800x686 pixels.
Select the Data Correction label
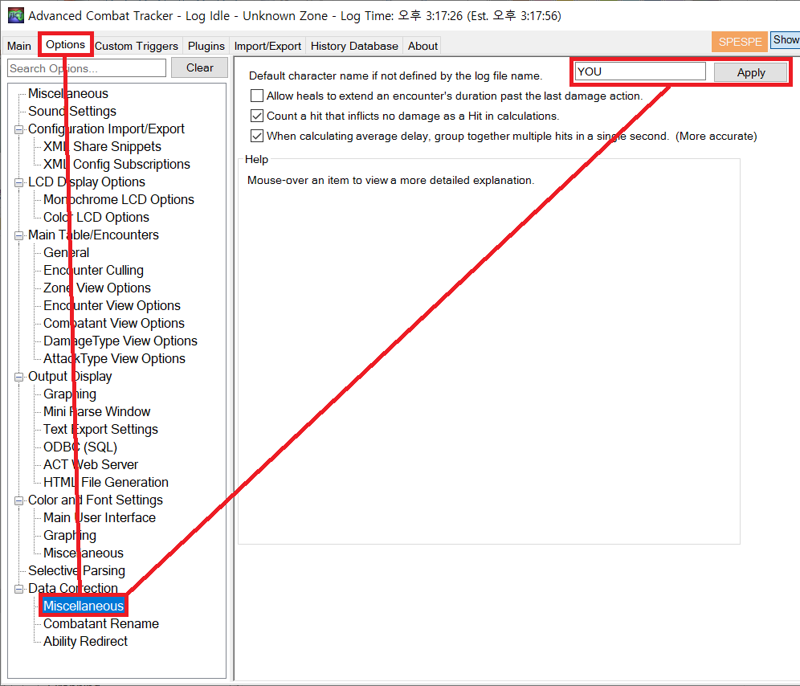coord(72,589)
